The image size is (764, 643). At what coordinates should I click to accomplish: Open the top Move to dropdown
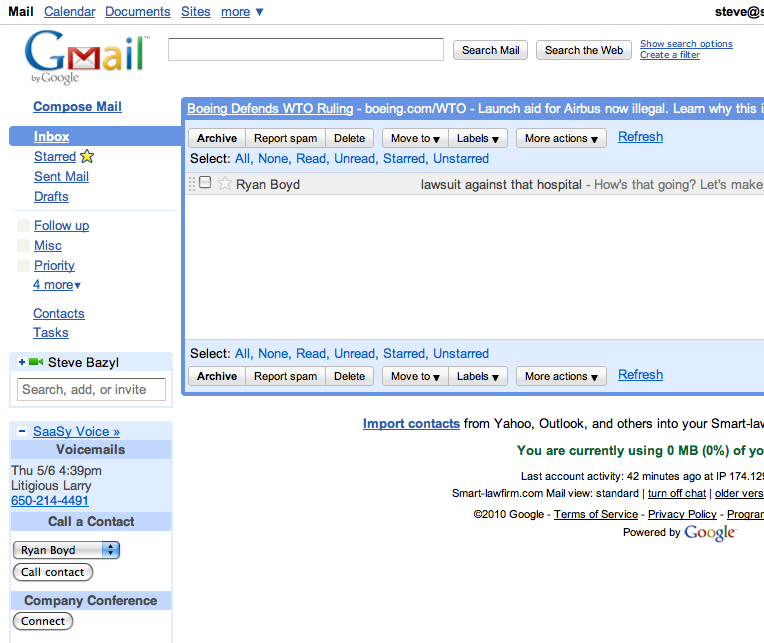click(415, 138)
